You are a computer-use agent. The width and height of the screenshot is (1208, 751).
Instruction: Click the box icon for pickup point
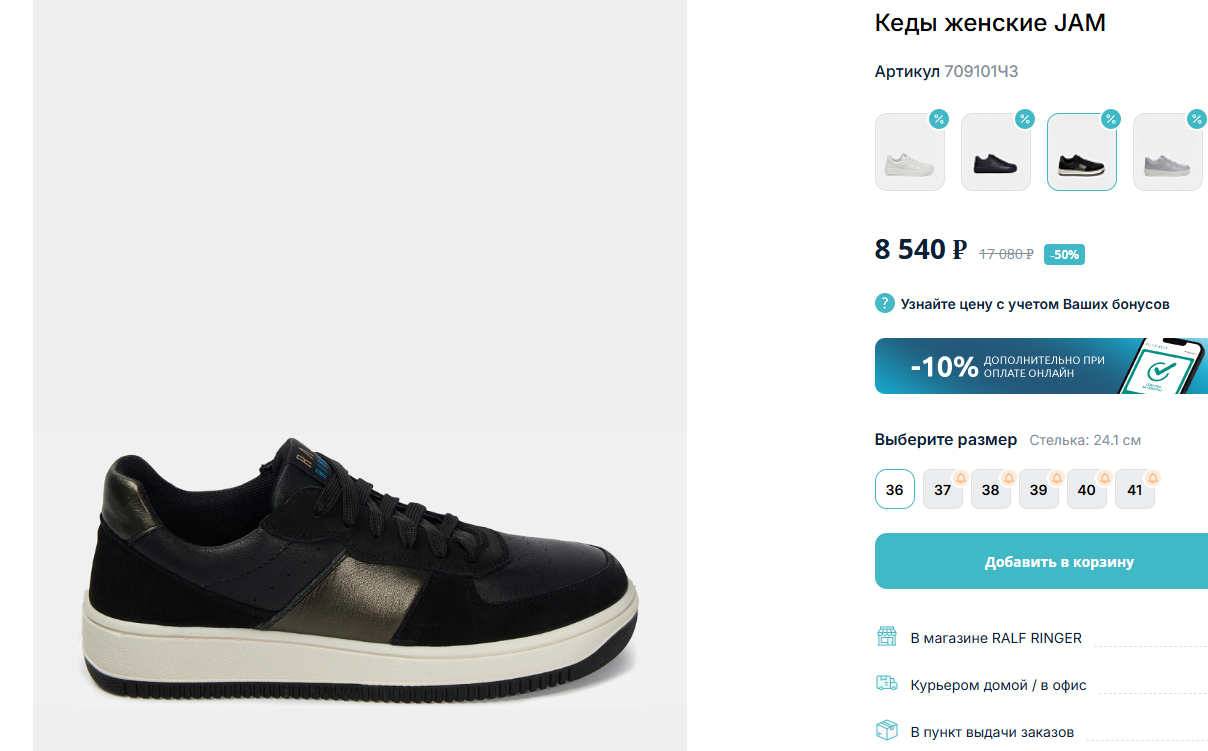(886, 731)
